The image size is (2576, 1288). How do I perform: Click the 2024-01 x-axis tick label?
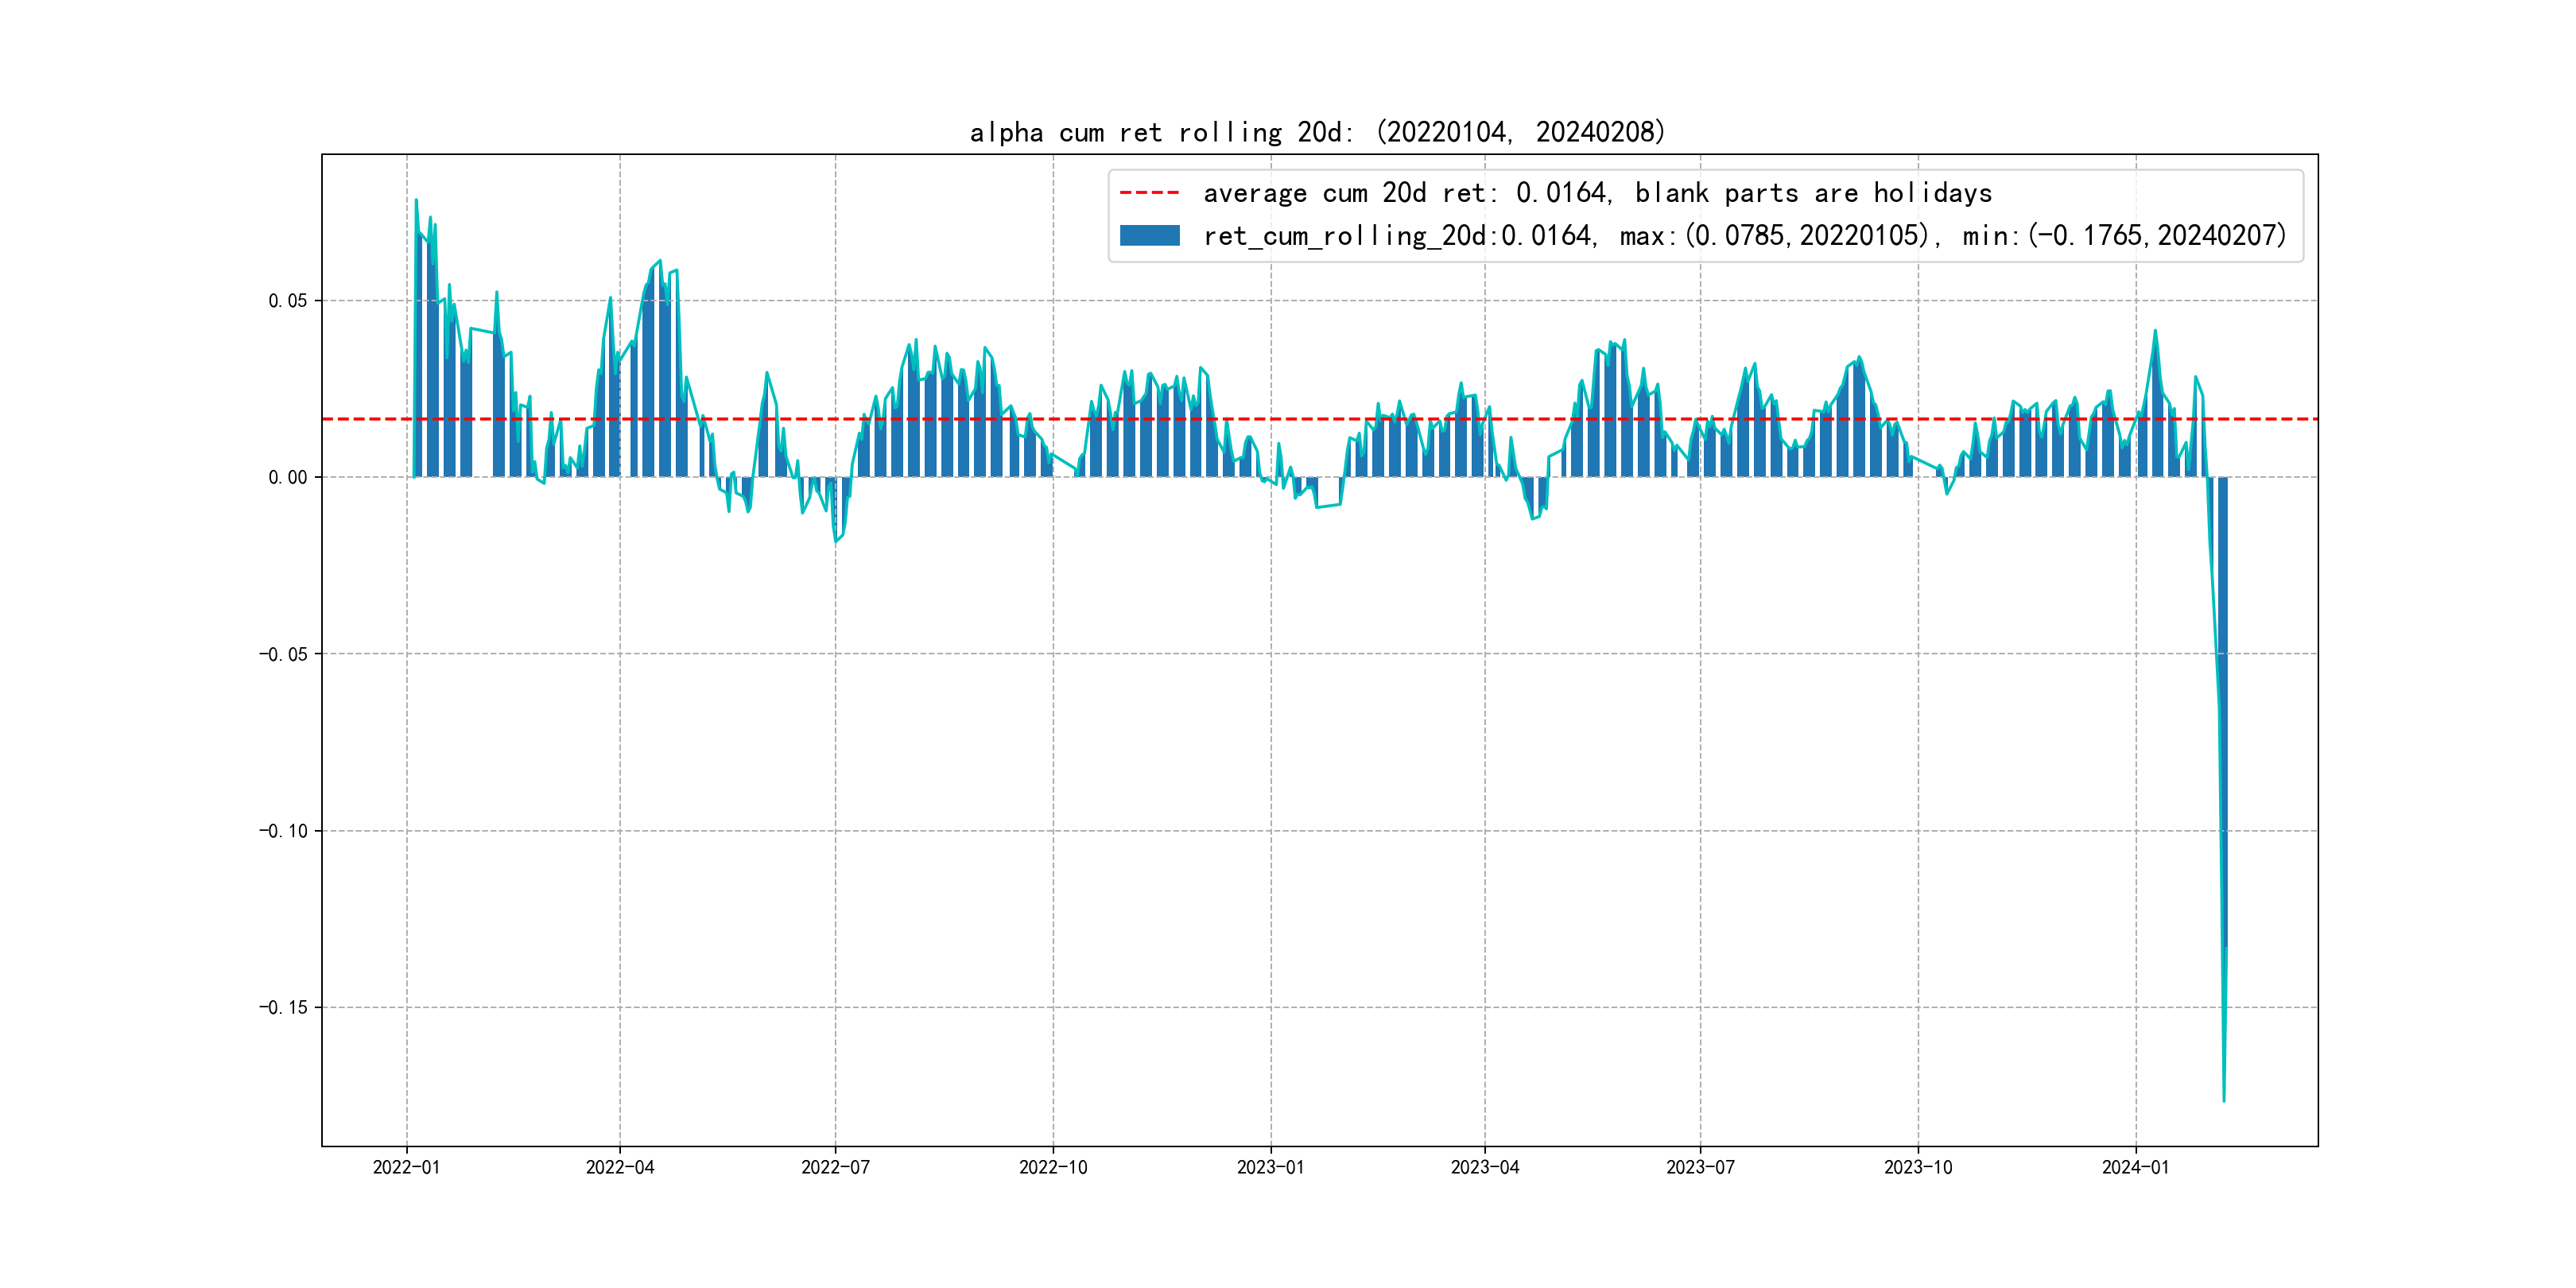pos(2135,1167)
